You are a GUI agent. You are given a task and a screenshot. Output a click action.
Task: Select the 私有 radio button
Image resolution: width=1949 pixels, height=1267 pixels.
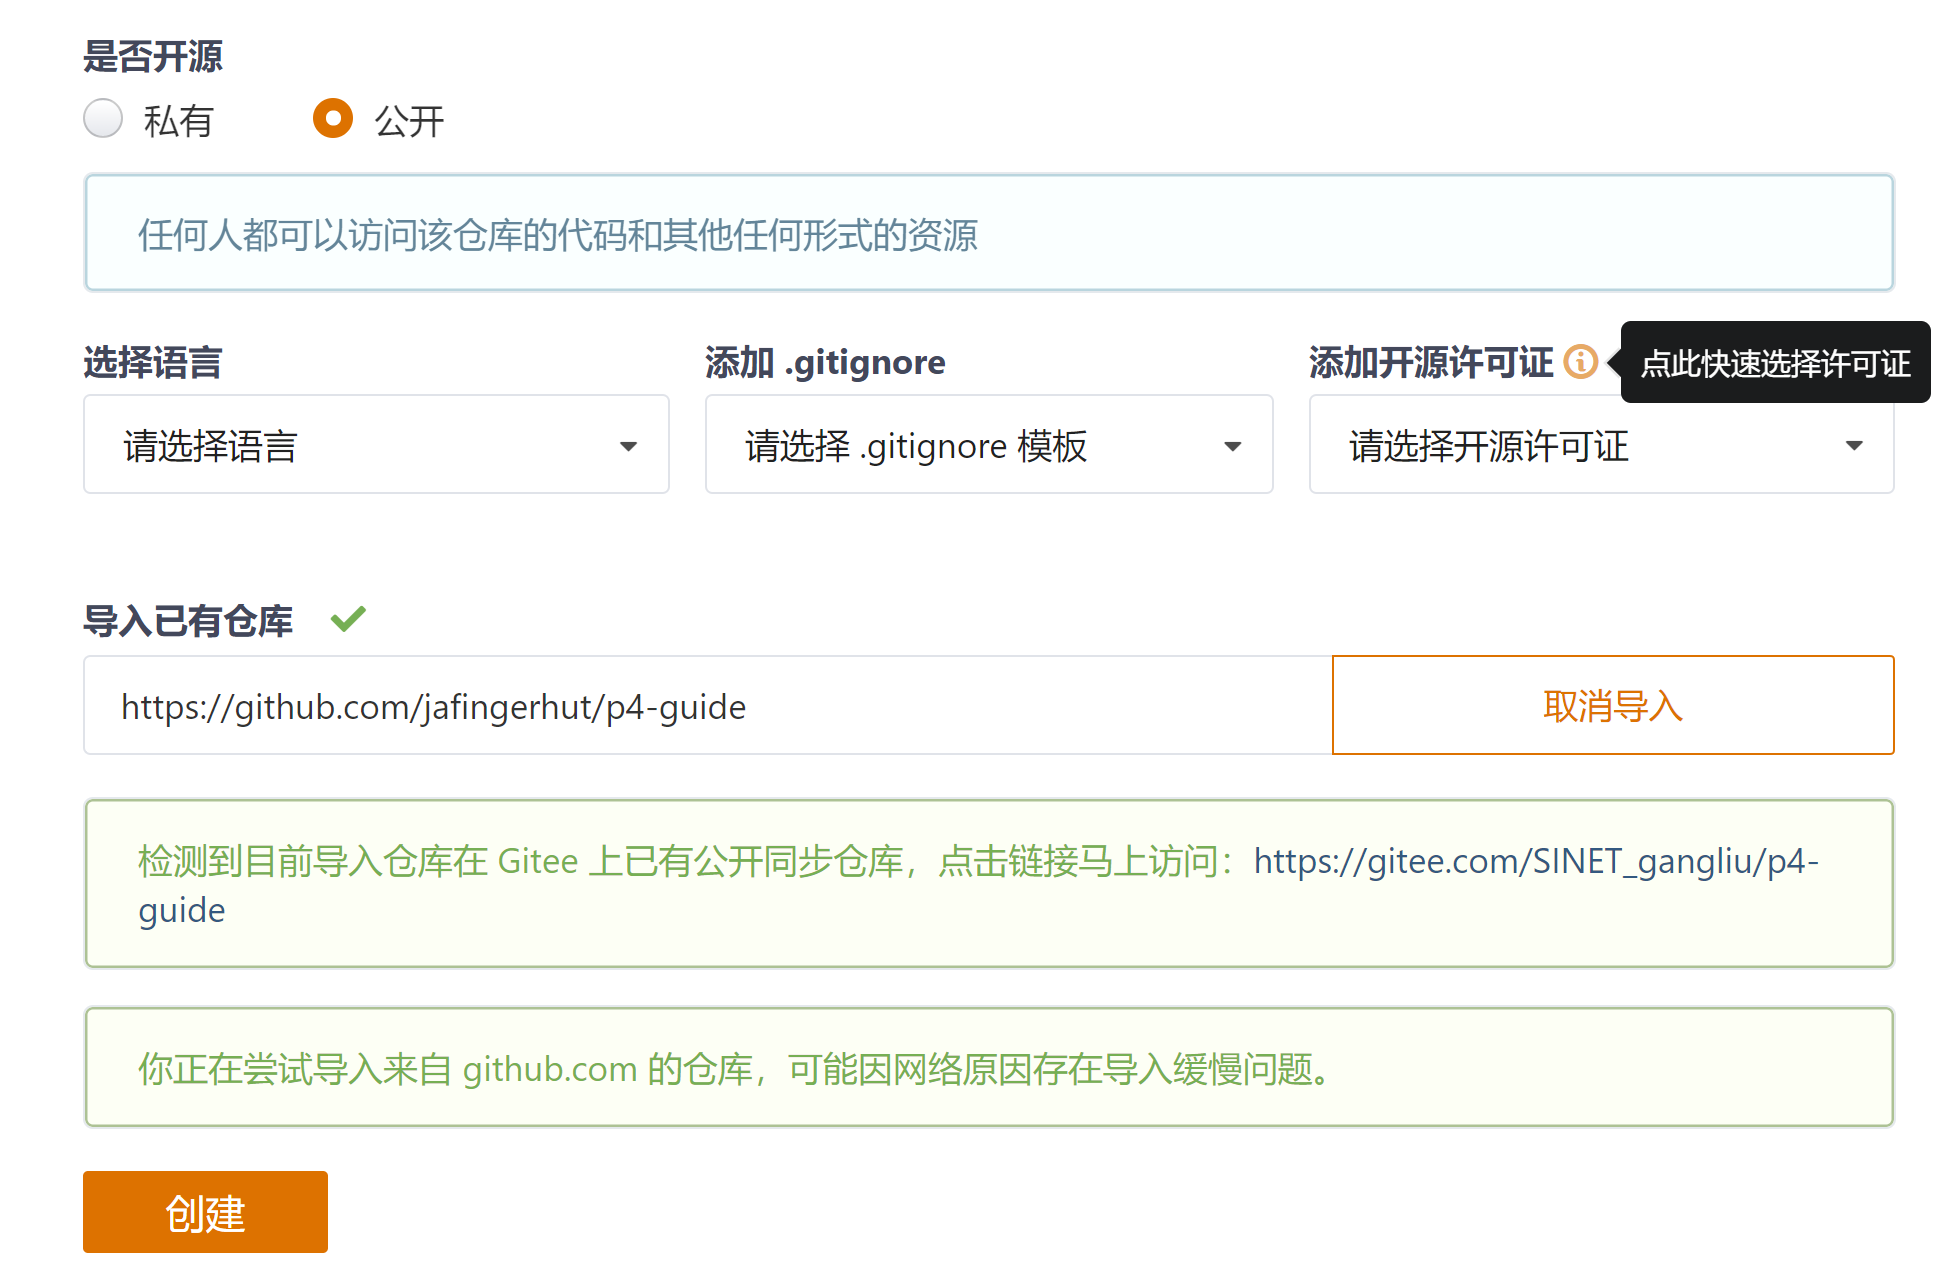tap(103, 118)
